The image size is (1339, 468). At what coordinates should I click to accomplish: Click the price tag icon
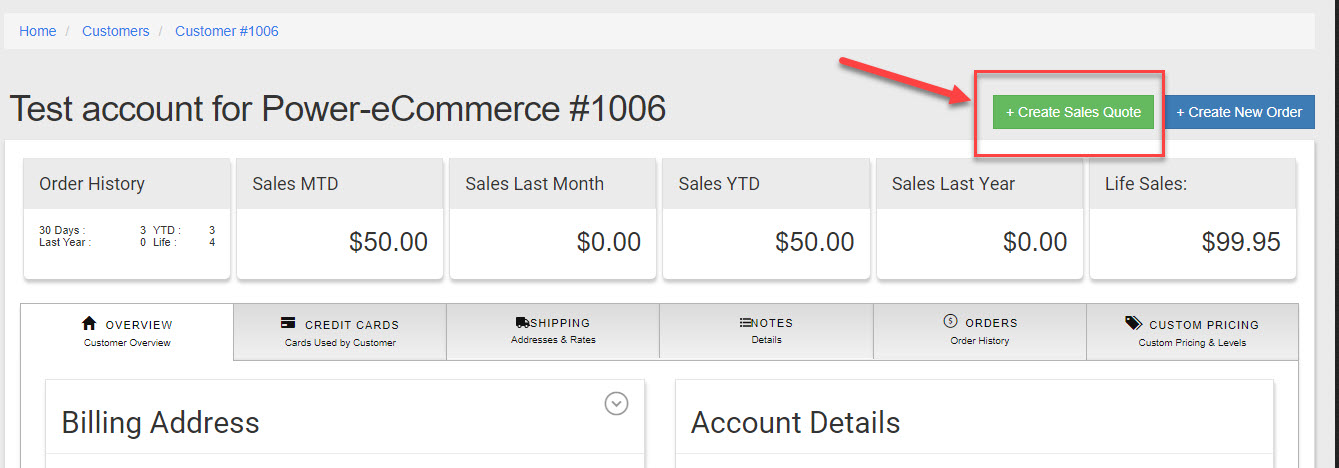coord(1133,323)
